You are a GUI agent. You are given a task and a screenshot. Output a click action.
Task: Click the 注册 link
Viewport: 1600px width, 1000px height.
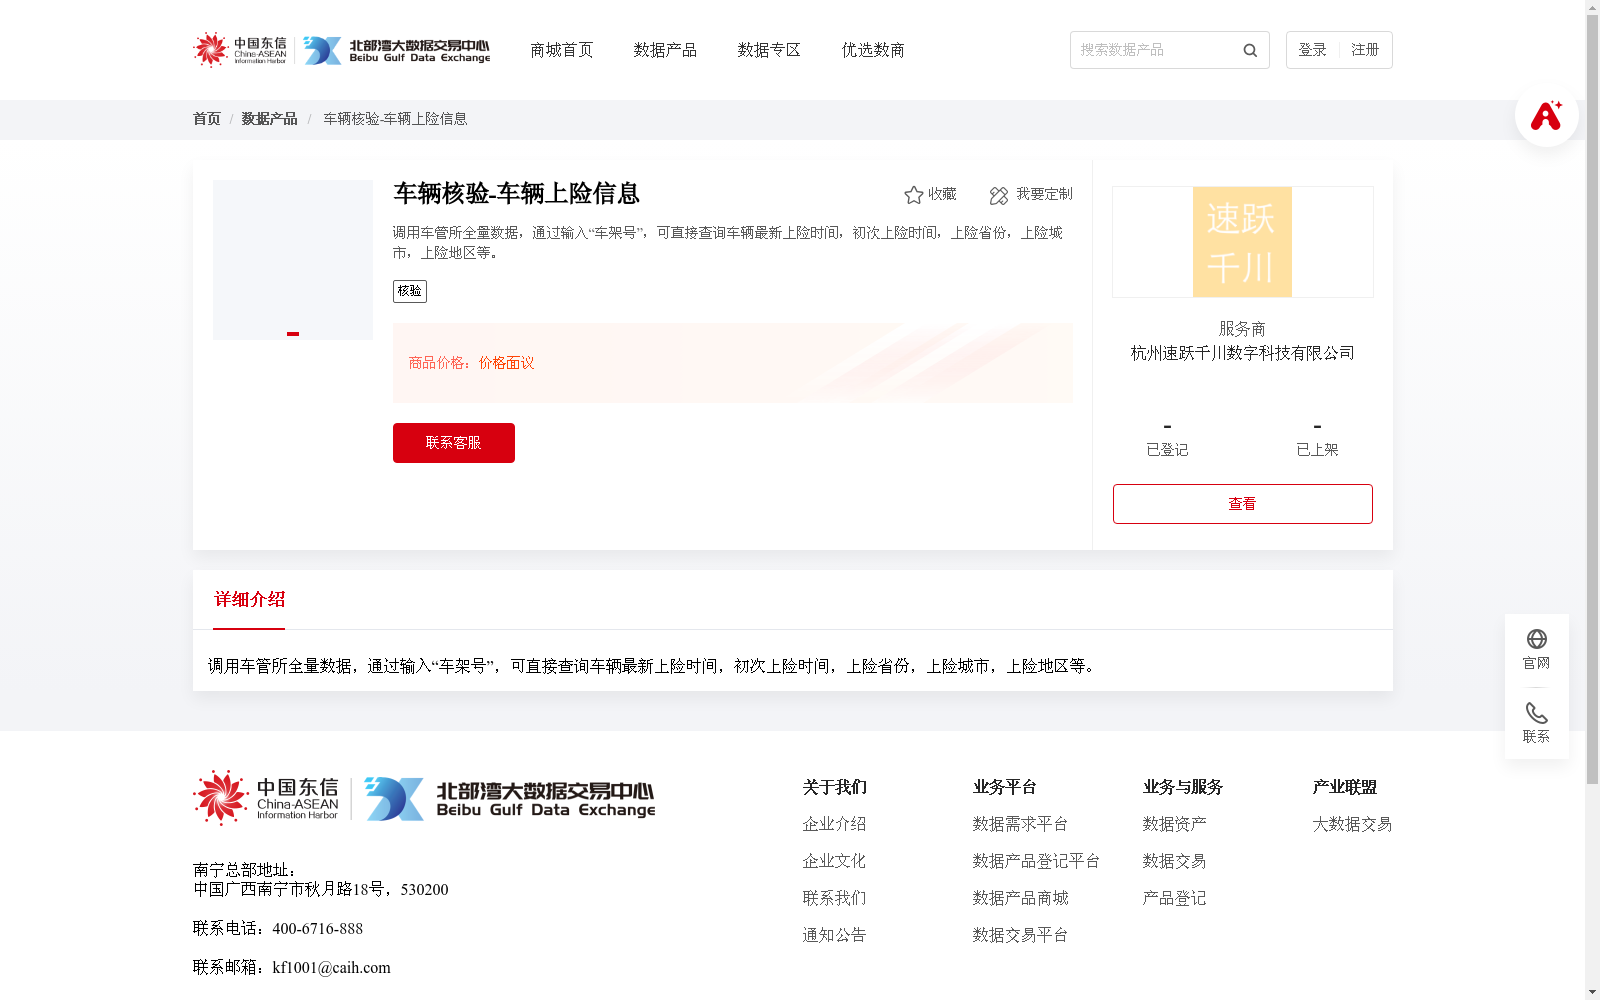click(x=1365, y=50)
